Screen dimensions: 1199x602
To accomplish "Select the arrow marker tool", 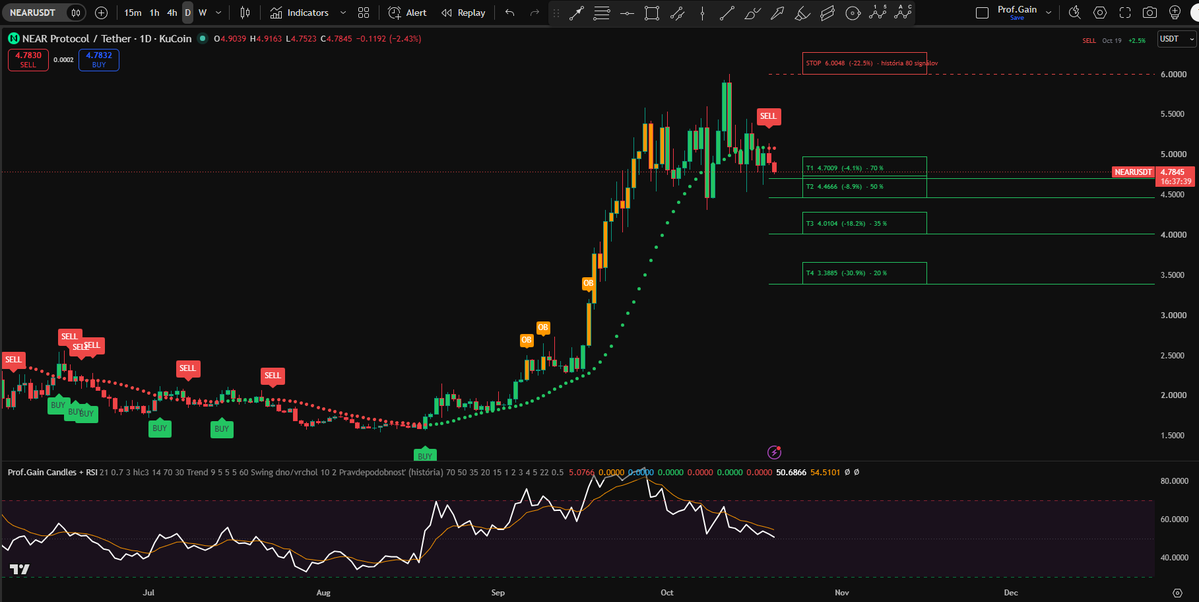I will click(777, 13).
